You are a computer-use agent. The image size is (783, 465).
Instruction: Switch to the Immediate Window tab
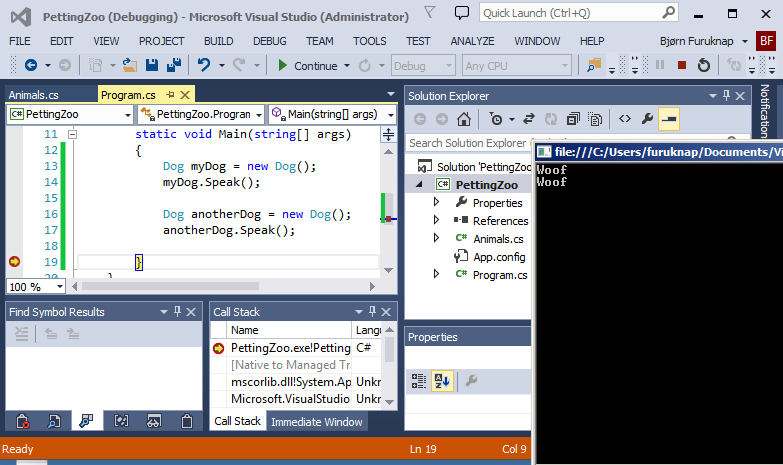point(317,422)
